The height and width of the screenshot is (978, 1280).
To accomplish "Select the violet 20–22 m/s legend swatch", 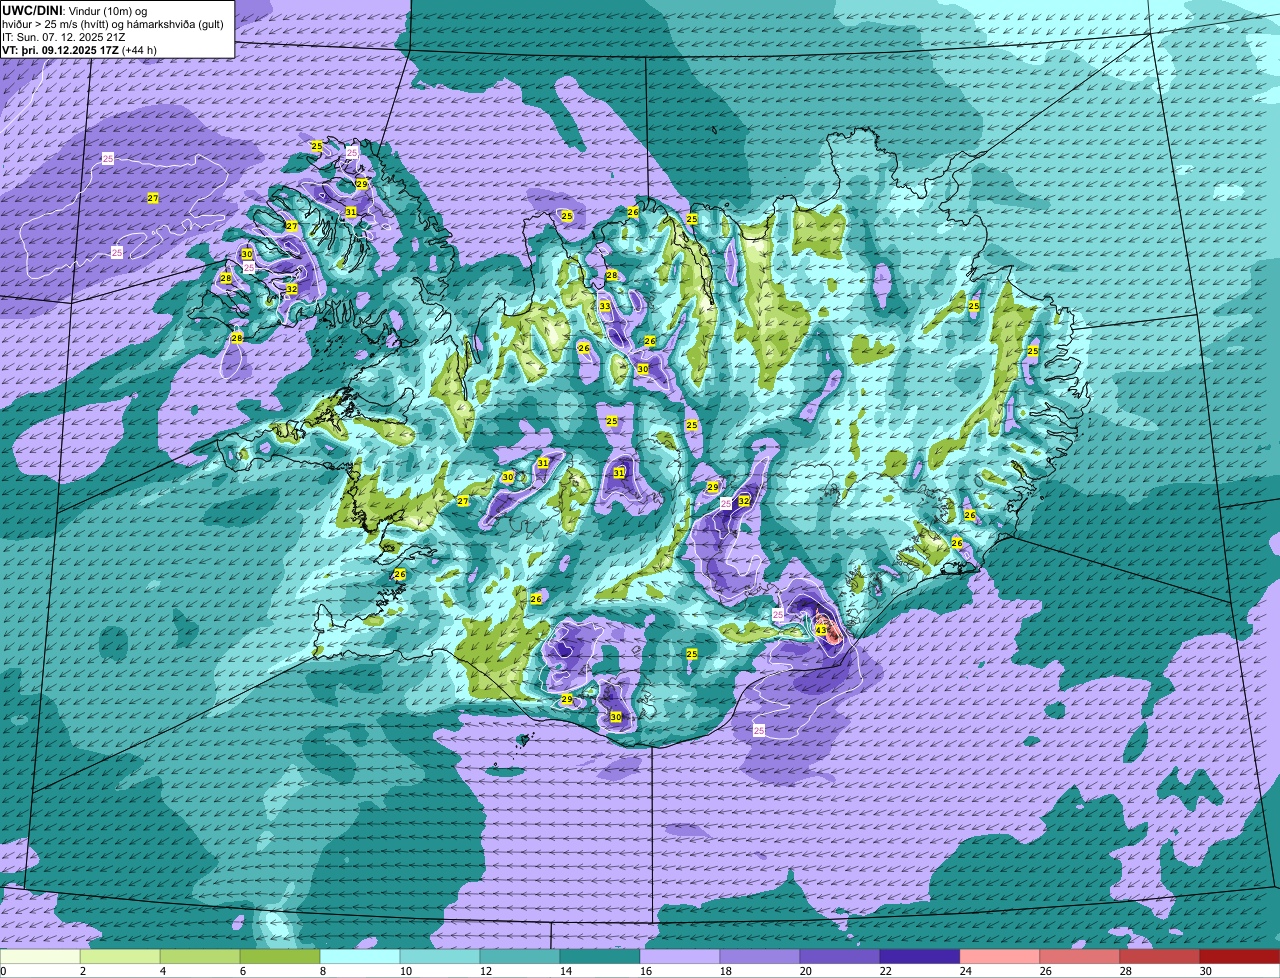I will point(840,957).
